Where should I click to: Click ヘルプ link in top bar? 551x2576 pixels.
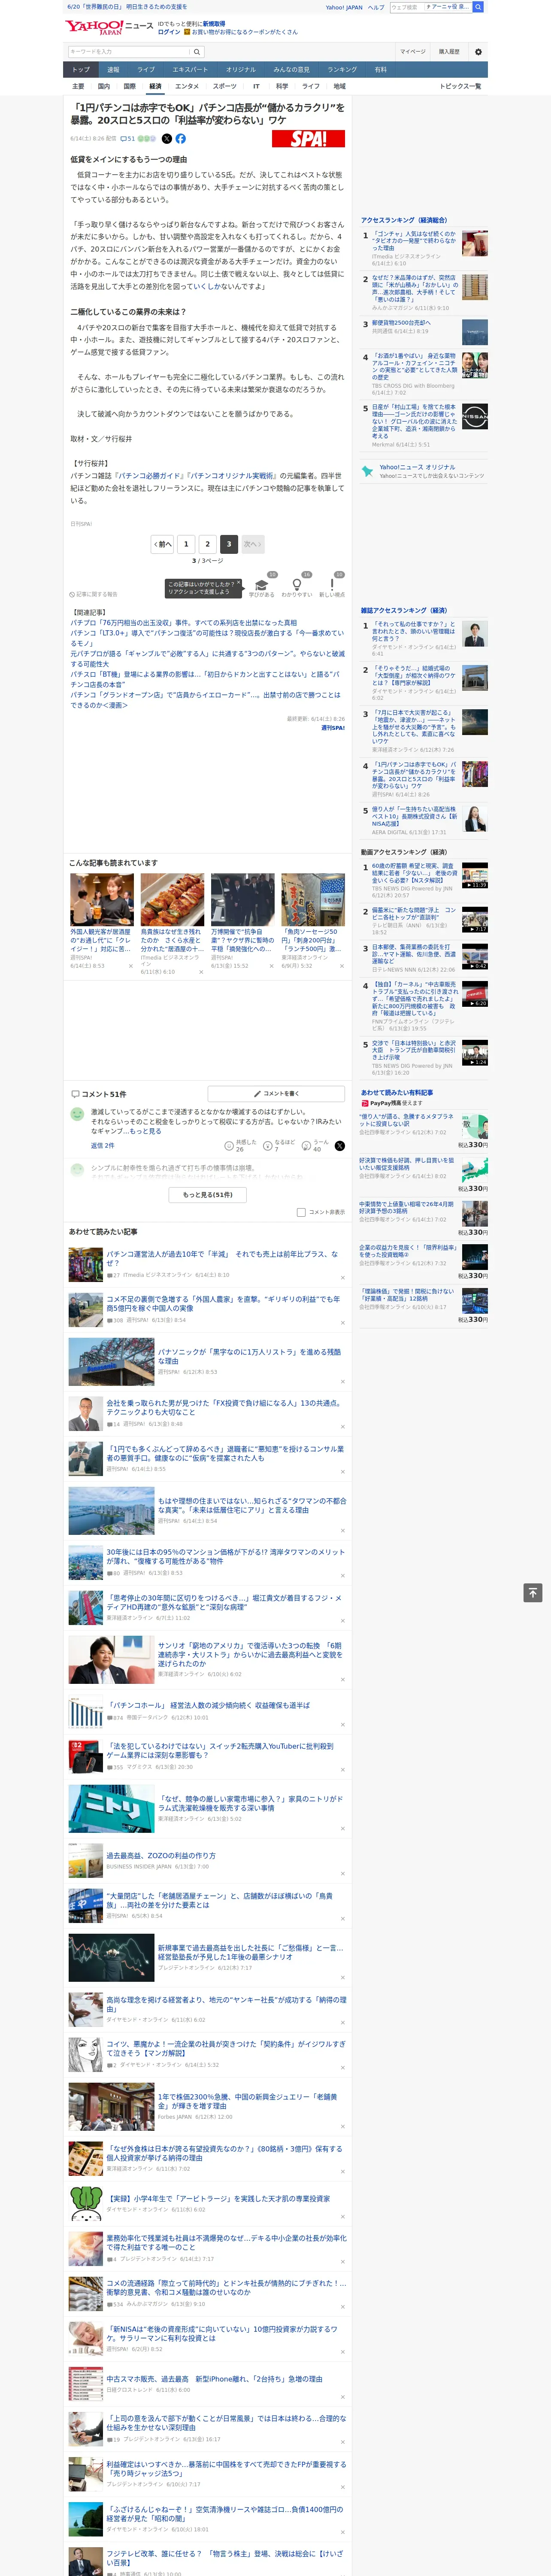376,7
